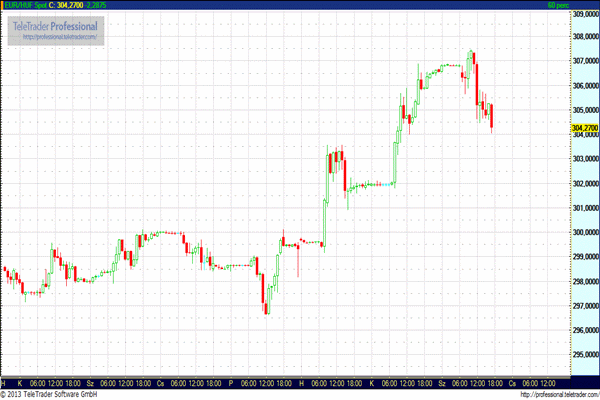Click the © 2013 TeleTrader Software GmbH text
Viewport: 600px width, 400px height.
48,394
